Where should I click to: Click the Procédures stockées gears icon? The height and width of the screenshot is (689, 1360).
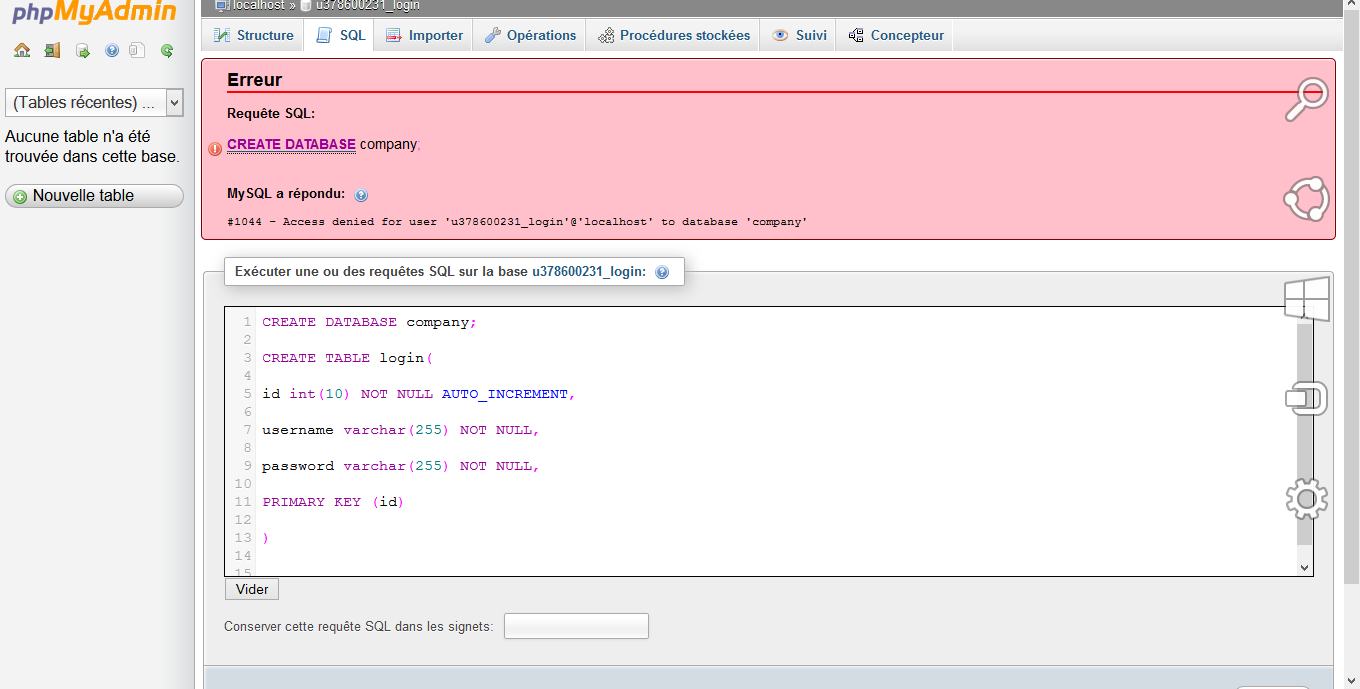click(606, 35)
